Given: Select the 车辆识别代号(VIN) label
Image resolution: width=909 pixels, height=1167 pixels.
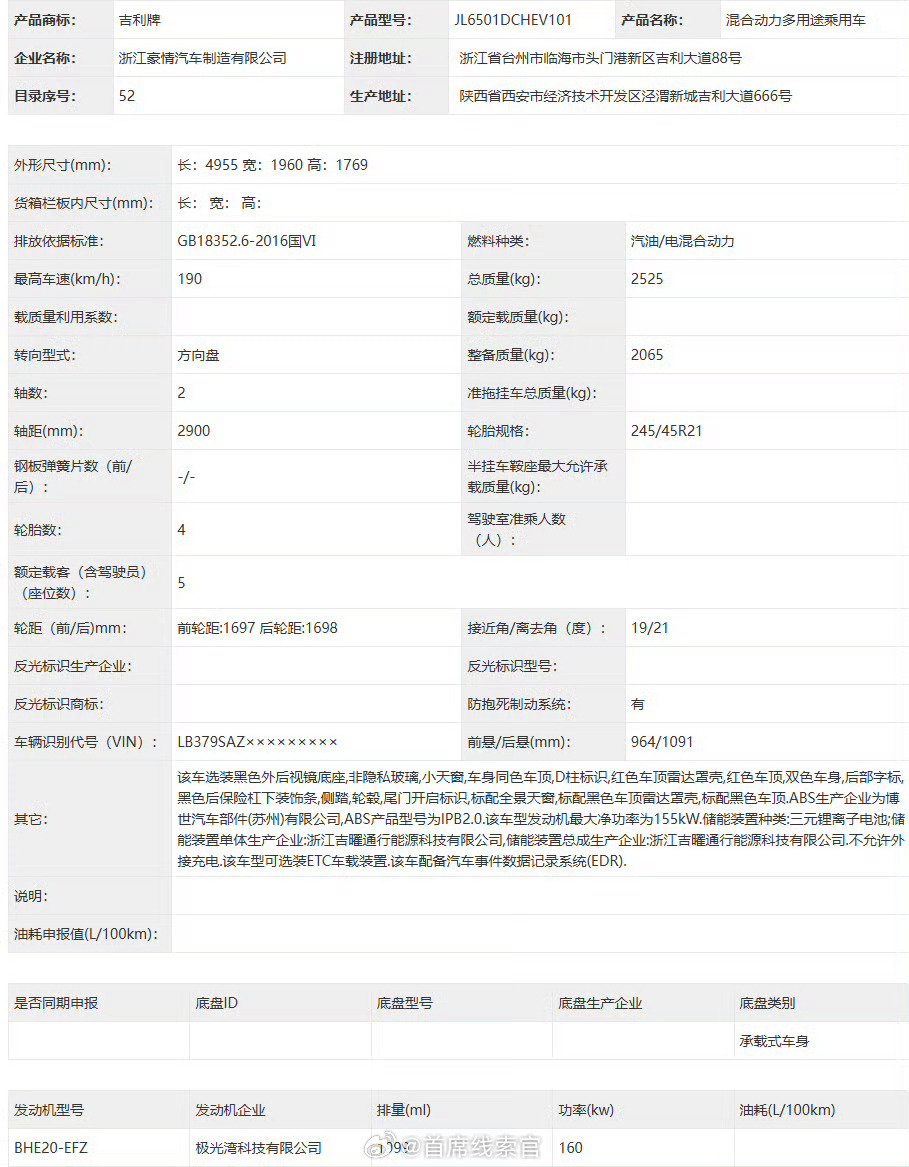Looking at the screenshot, I should tap(86, 742).
